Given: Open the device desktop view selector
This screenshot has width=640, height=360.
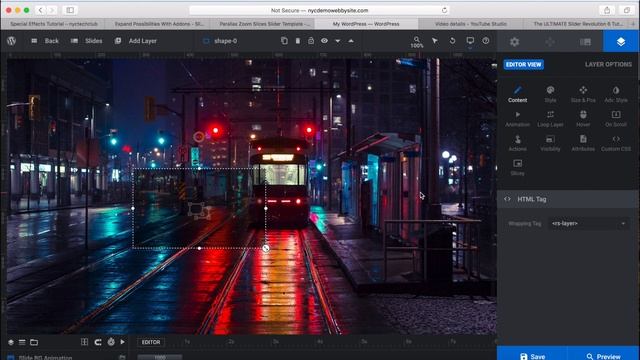Looking at the screenshot, I should pyautogui.click(x=470, y=41).
